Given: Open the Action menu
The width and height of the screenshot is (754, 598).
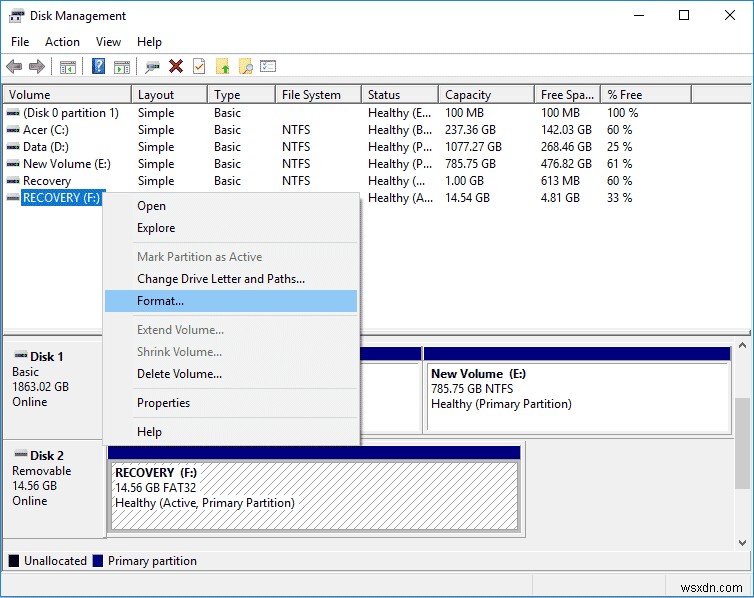Looking at the screenshot, I should click(62, 42).
